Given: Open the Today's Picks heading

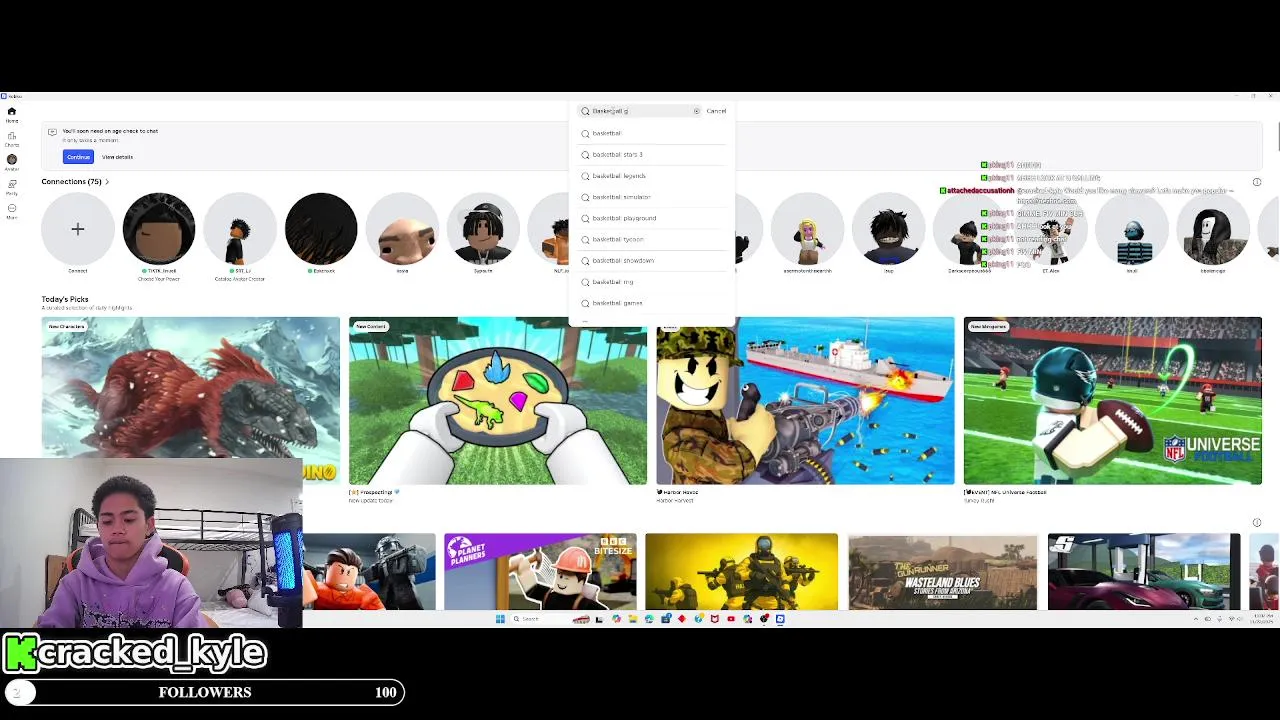Looking at the screenshot, I should (x=65, y=299).
